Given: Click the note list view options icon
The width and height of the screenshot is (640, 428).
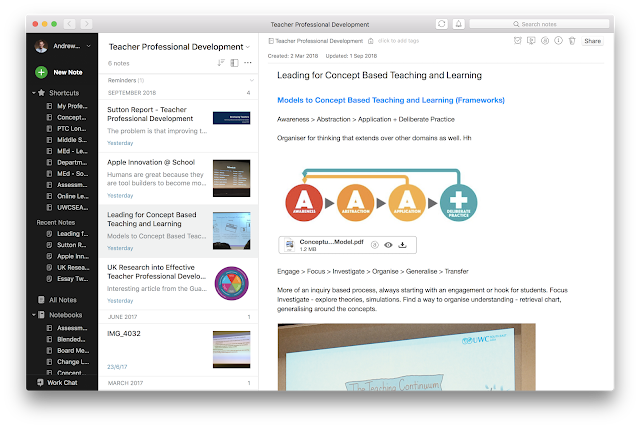Looking at the screenshot, I should [x=234, y=63].
